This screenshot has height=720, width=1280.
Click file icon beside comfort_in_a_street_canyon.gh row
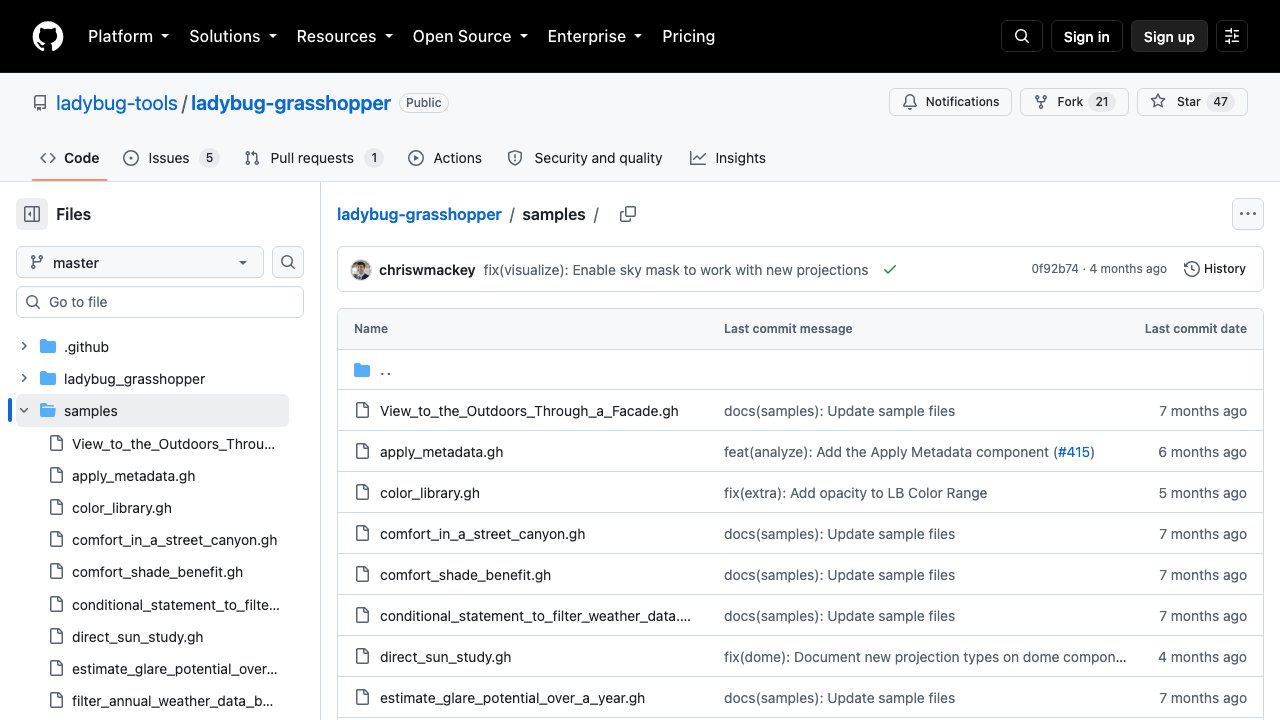[x=362, y=534]
